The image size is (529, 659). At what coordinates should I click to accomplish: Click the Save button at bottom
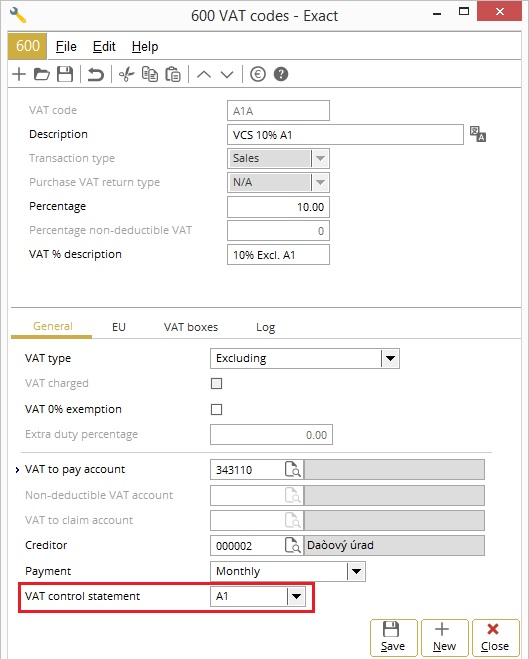pyautogui.click(x=393, y=638)
